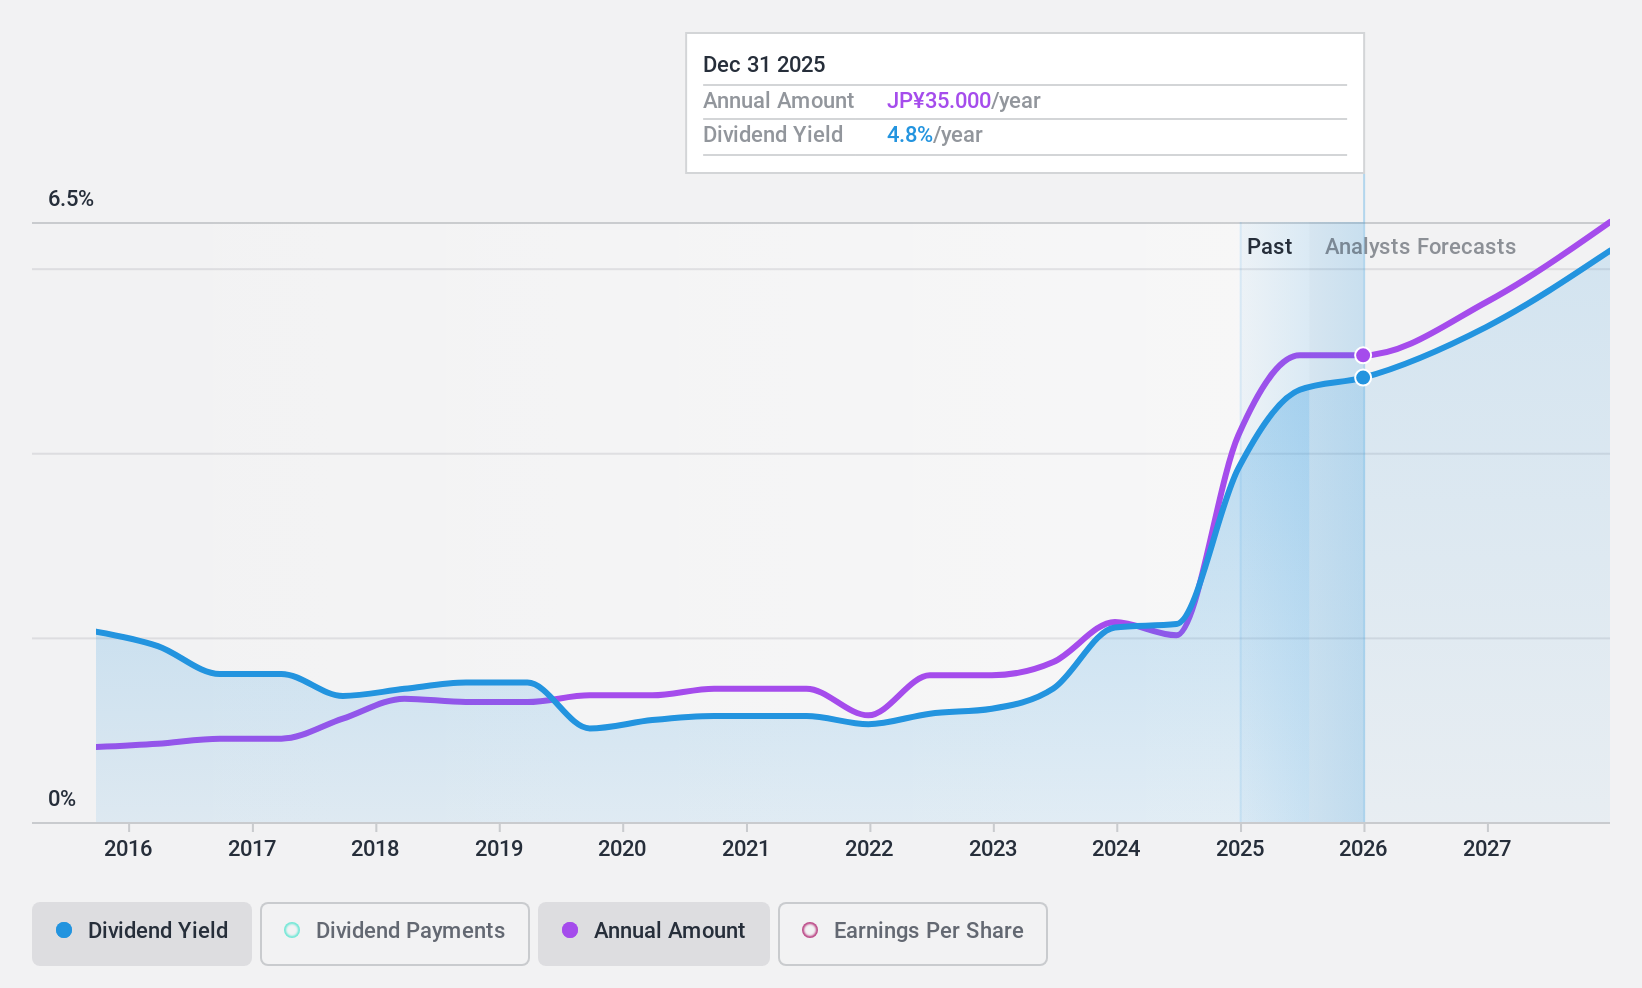Enable the Dividend Payments series
The image size is (1642, 988).
395,934
